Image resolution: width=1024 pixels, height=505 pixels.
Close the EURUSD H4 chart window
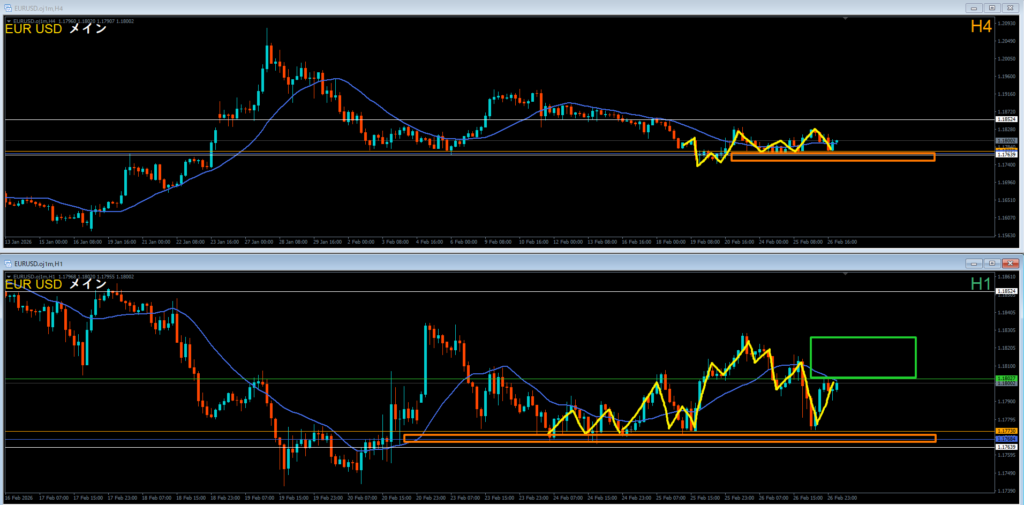1010,8
